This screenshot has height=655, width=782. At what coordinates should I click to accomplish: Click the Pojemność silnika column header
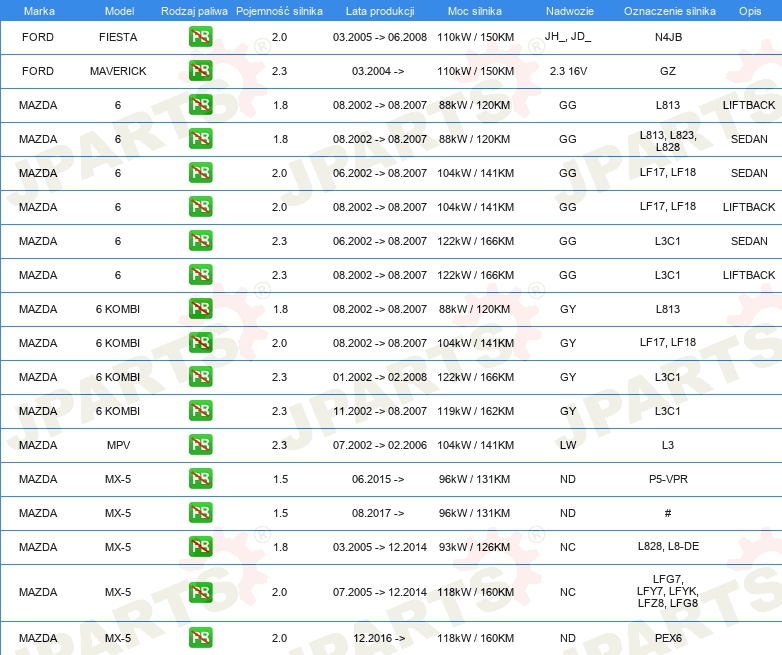(x=279, y=11)
